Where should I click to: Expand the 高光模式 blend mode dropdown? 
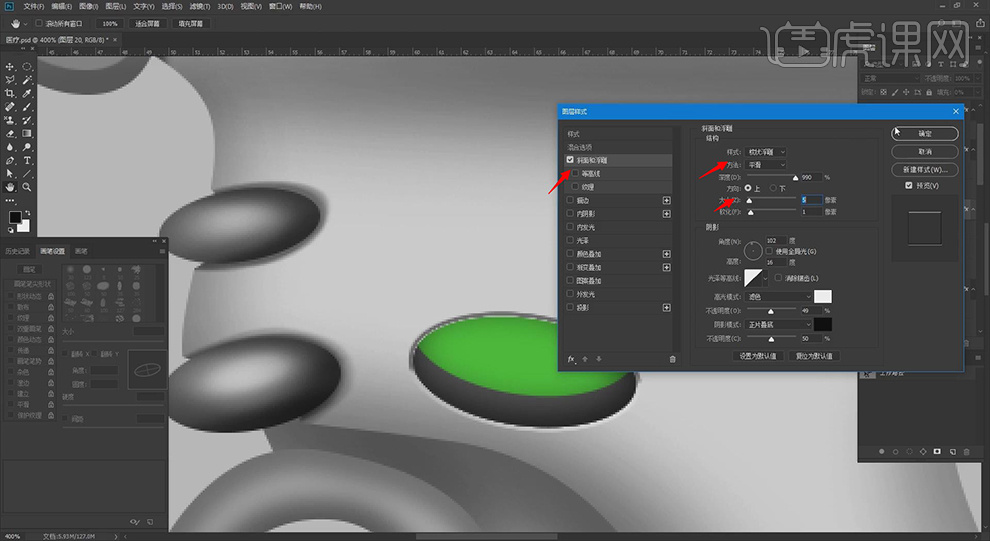(779, 297)
